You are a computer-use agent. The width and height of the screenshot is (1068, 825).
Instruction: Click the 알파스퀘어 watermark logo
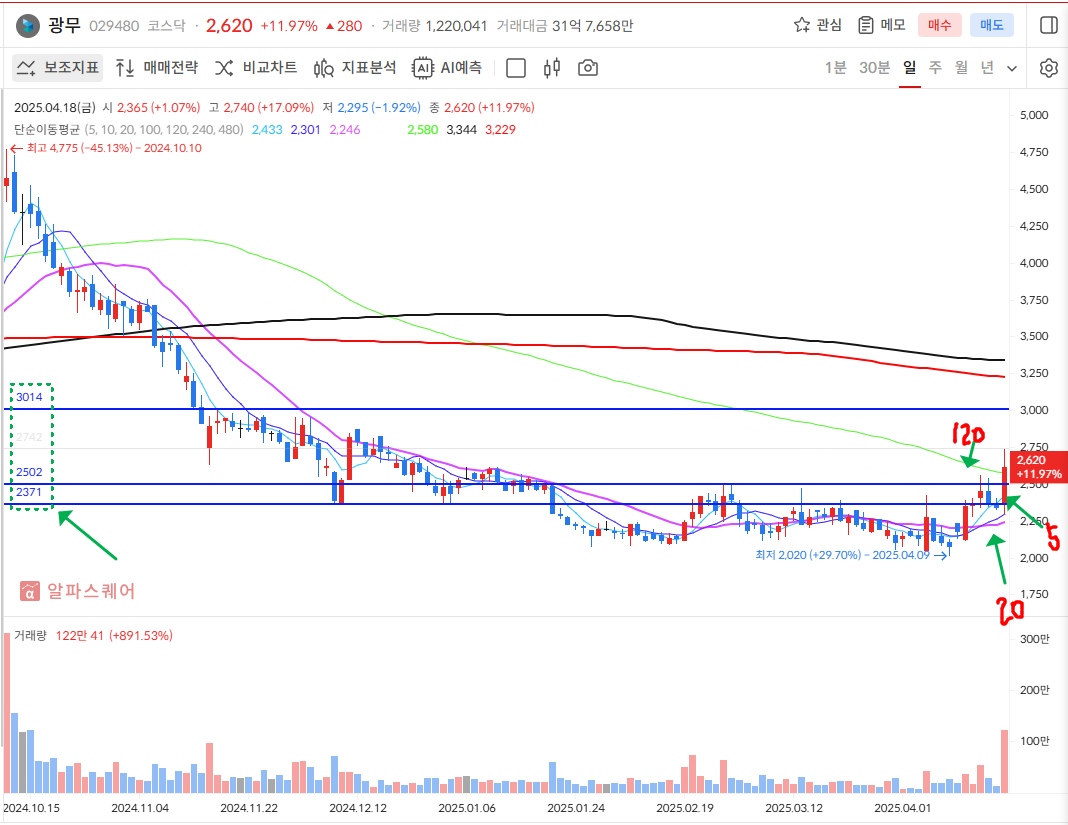[x=78, y=591]
